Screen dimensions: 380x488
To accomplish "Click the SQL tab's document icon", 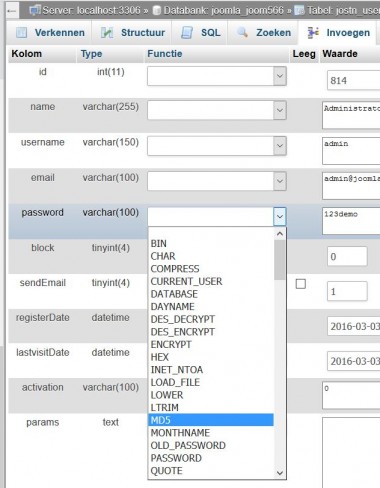I will [187, 33].
